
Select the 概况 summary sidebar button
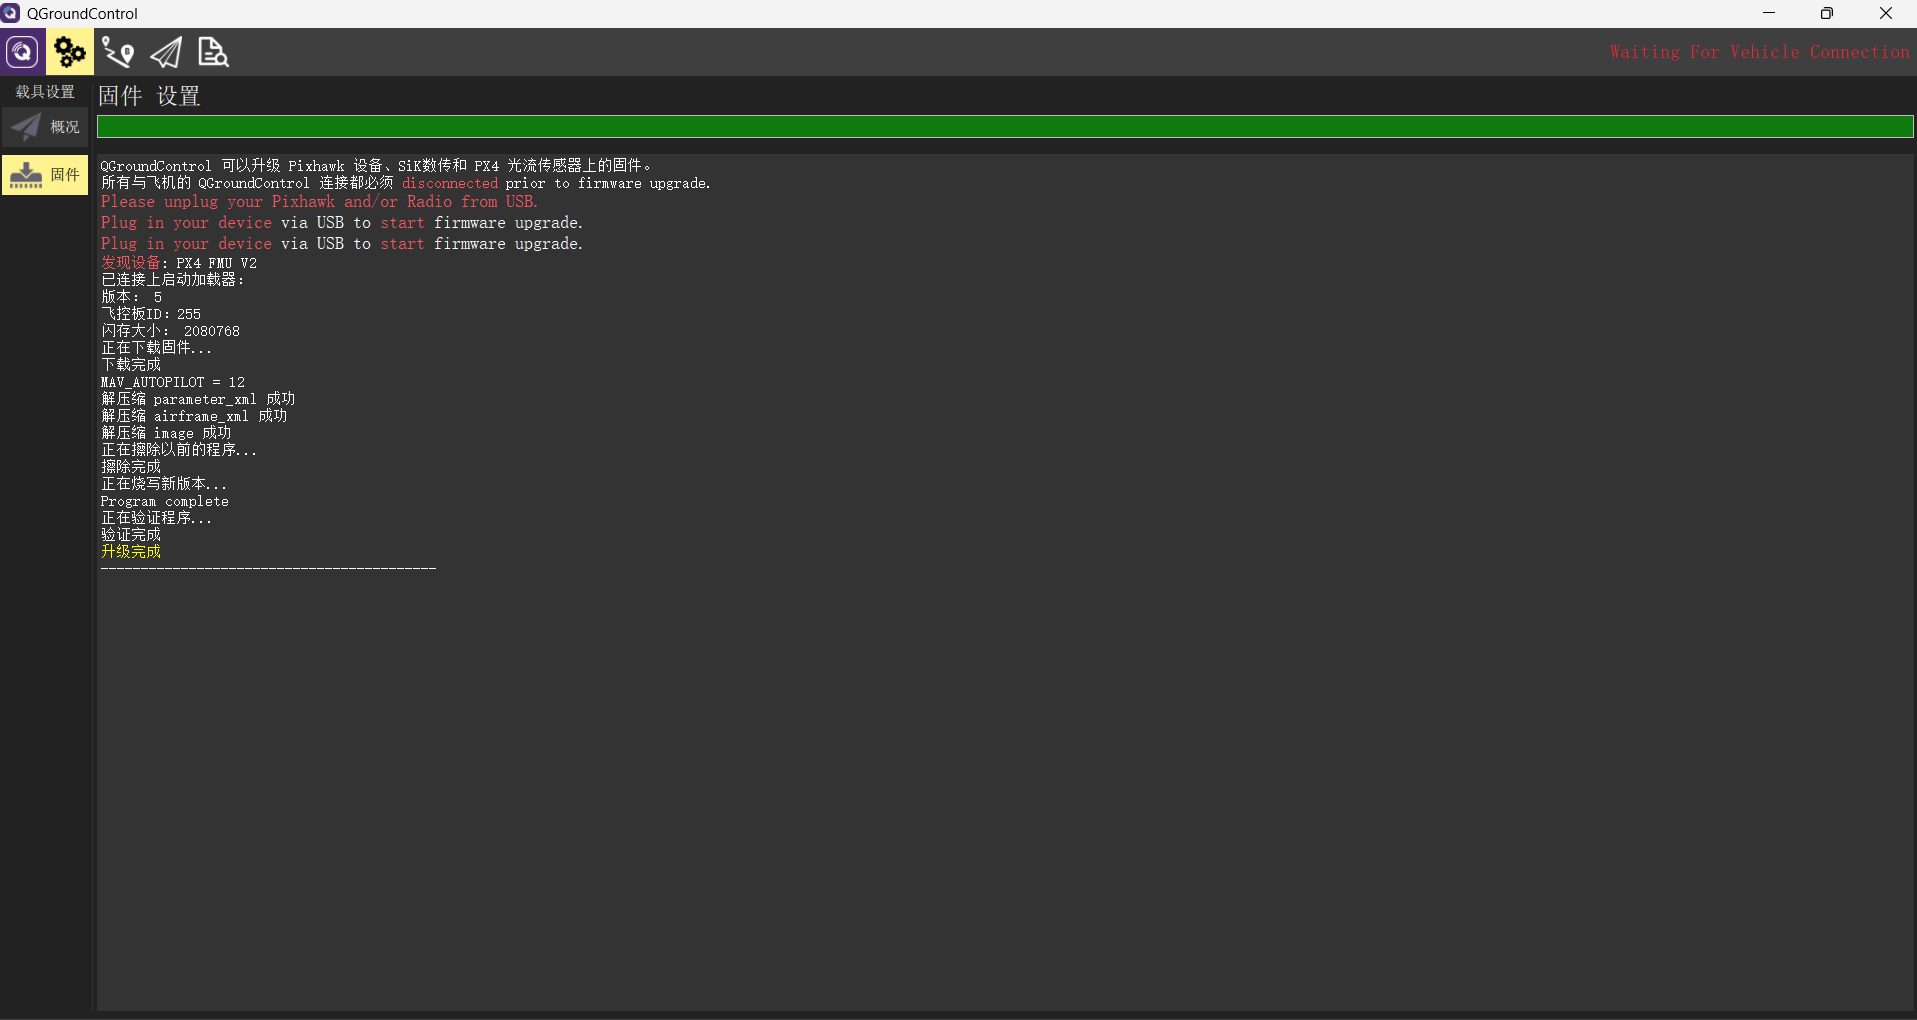coord(45,127)
